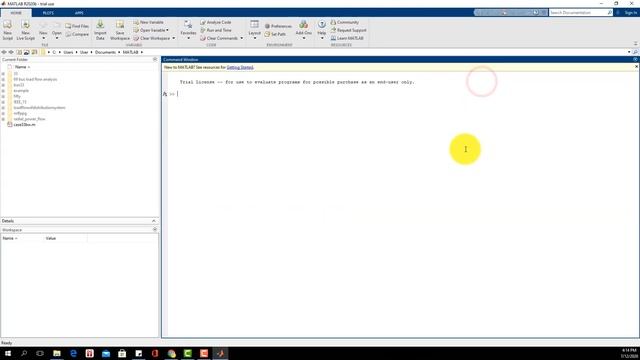Viewport: 640px width, 360px height.
Task: Click the Find Files tool
Action: [x=77, y=26]
